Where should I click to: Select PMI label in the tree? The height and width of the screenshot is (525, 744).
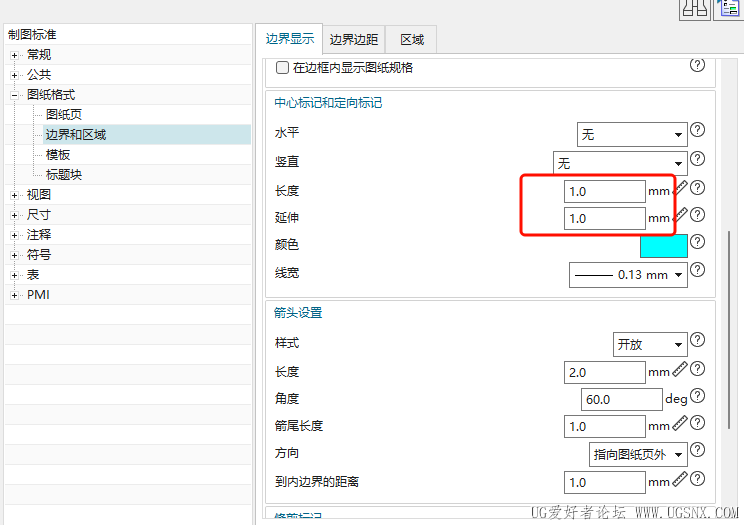38,295
